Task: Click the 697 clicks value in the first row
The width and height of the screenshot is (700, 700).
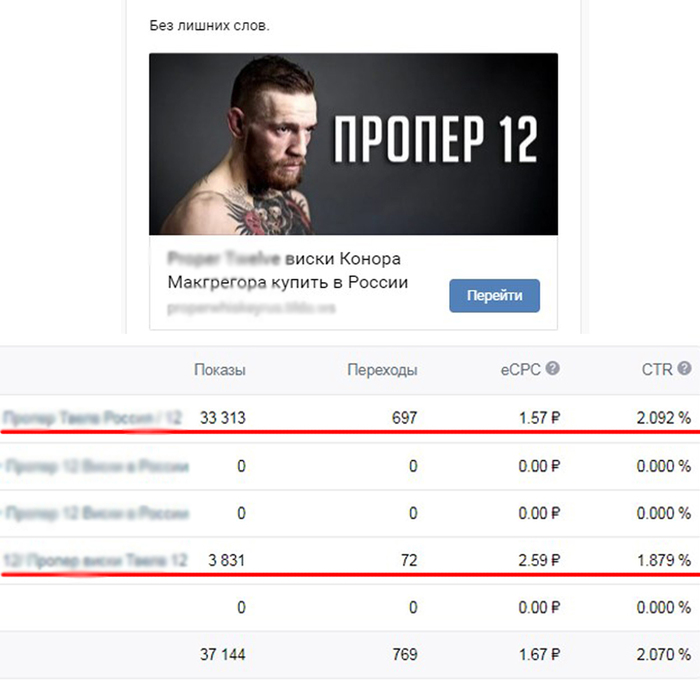Action: click(404, 418)
